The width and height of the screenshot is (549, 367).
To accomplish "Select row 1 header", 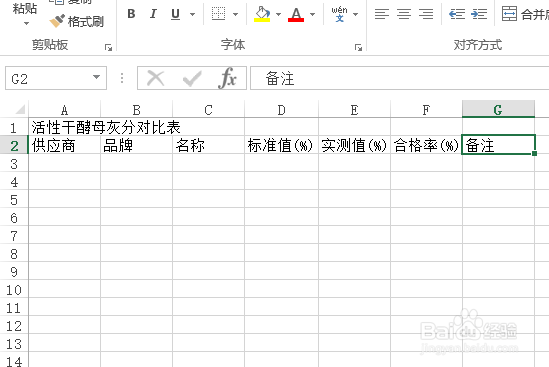I will pyautogui.click(x=14, y=127).
